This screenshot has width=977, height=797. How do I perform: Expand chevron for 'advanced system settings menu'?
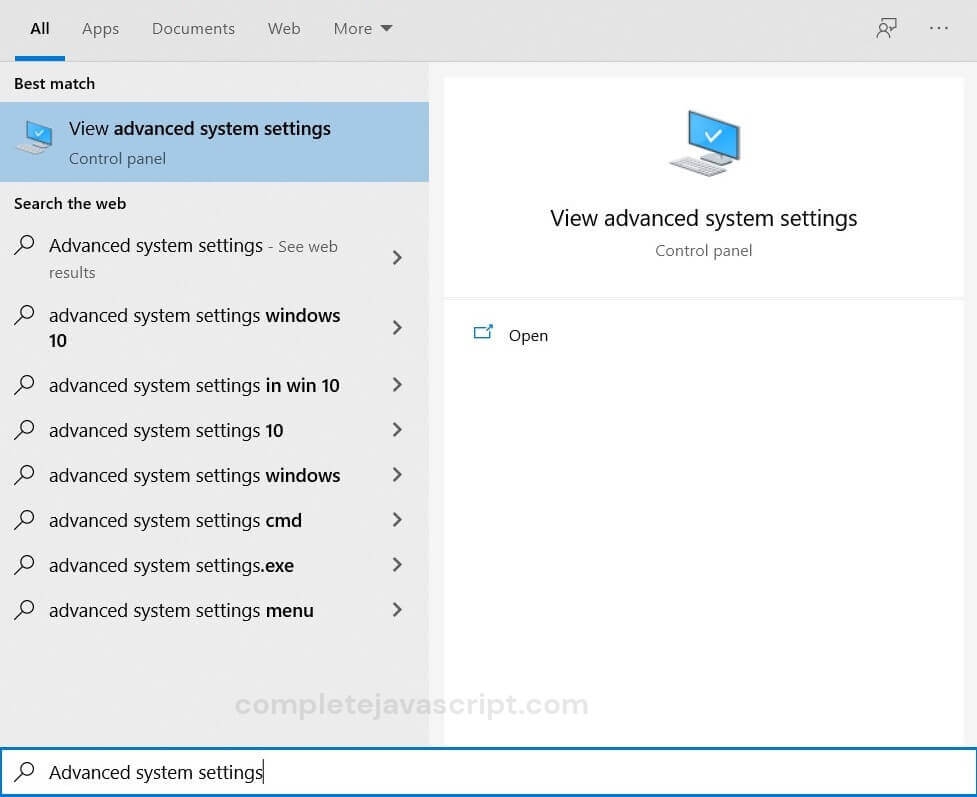coord(397,609)
